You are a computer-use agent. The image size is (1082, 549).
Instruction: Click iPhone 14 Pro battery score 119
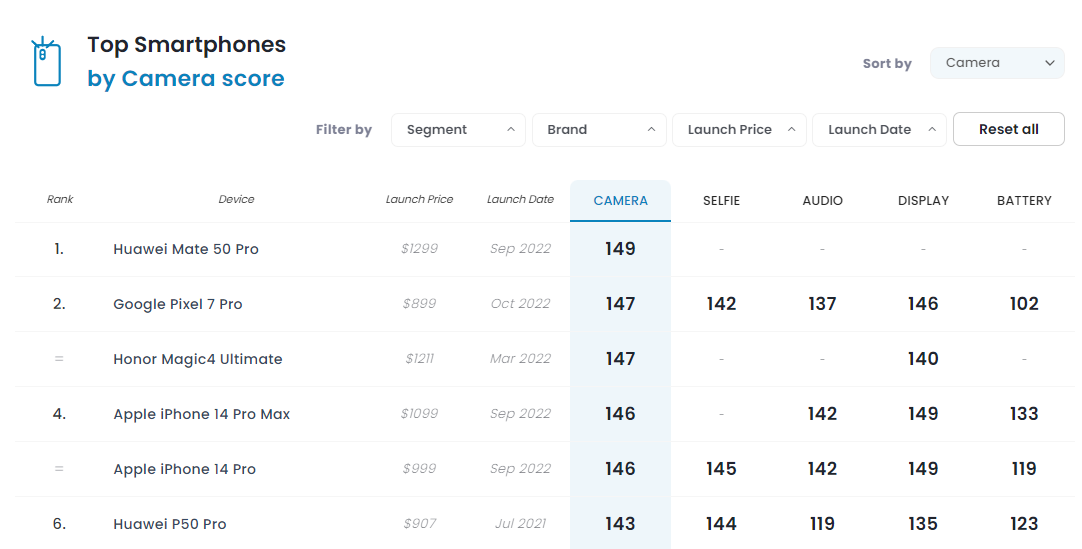(1024, 470)
